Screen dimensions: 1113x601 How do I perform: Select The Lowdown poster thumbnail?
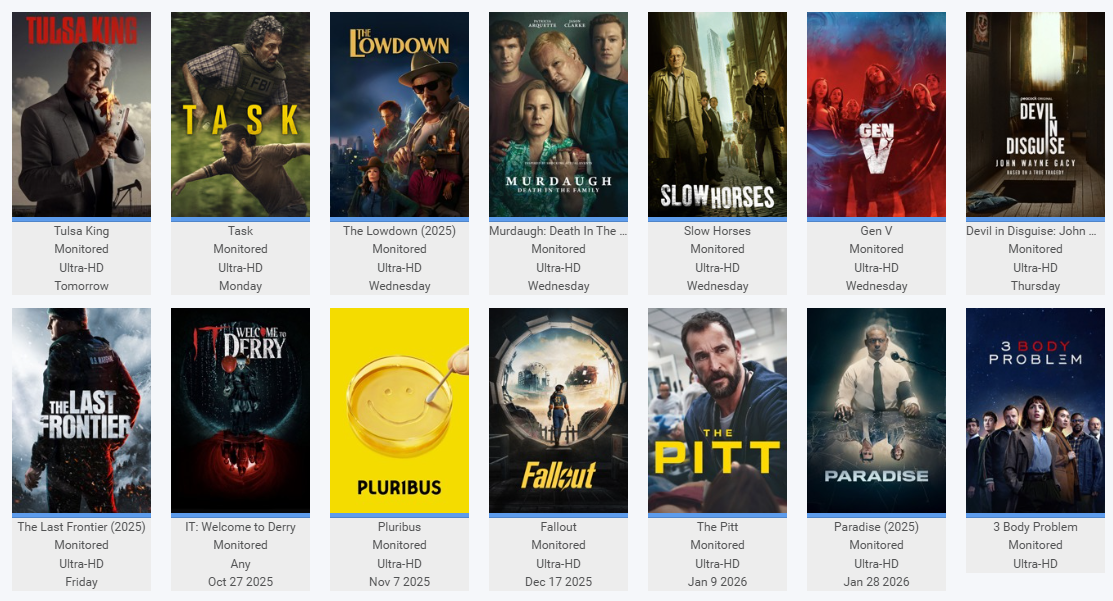click(x=400, y=114)
